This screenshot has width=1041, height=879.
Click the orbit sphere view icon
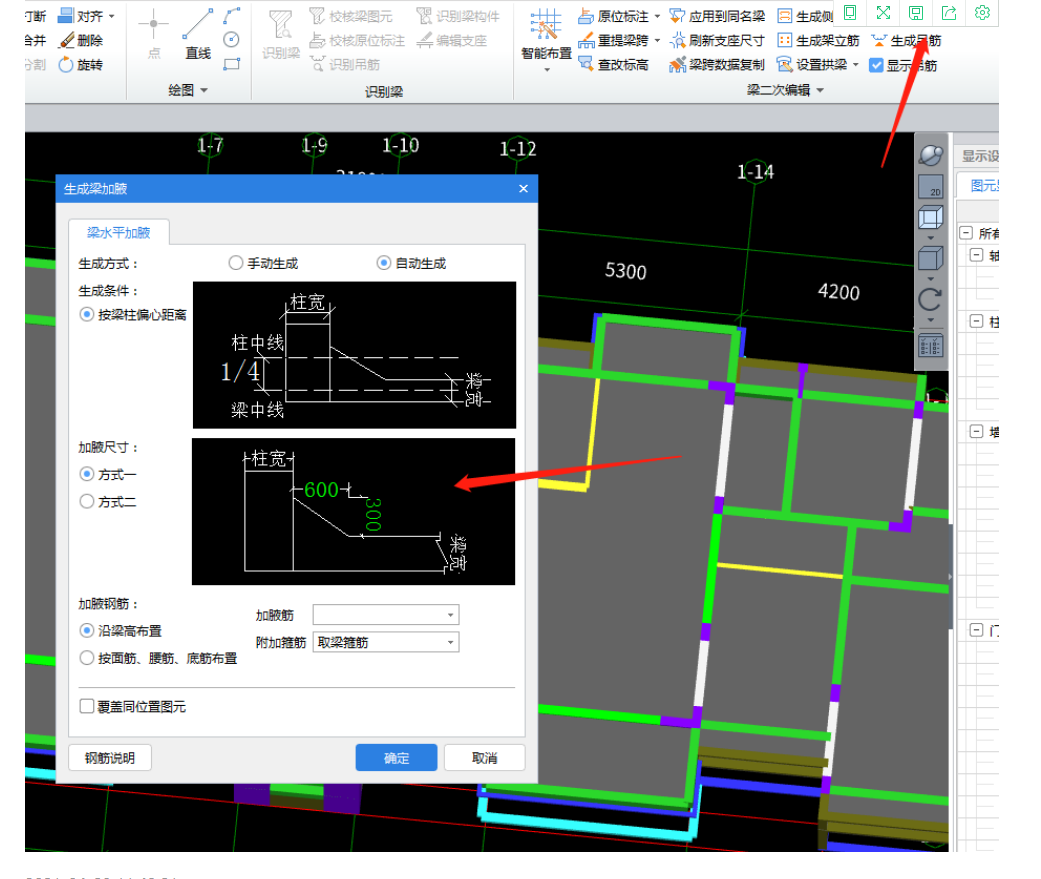931,155
